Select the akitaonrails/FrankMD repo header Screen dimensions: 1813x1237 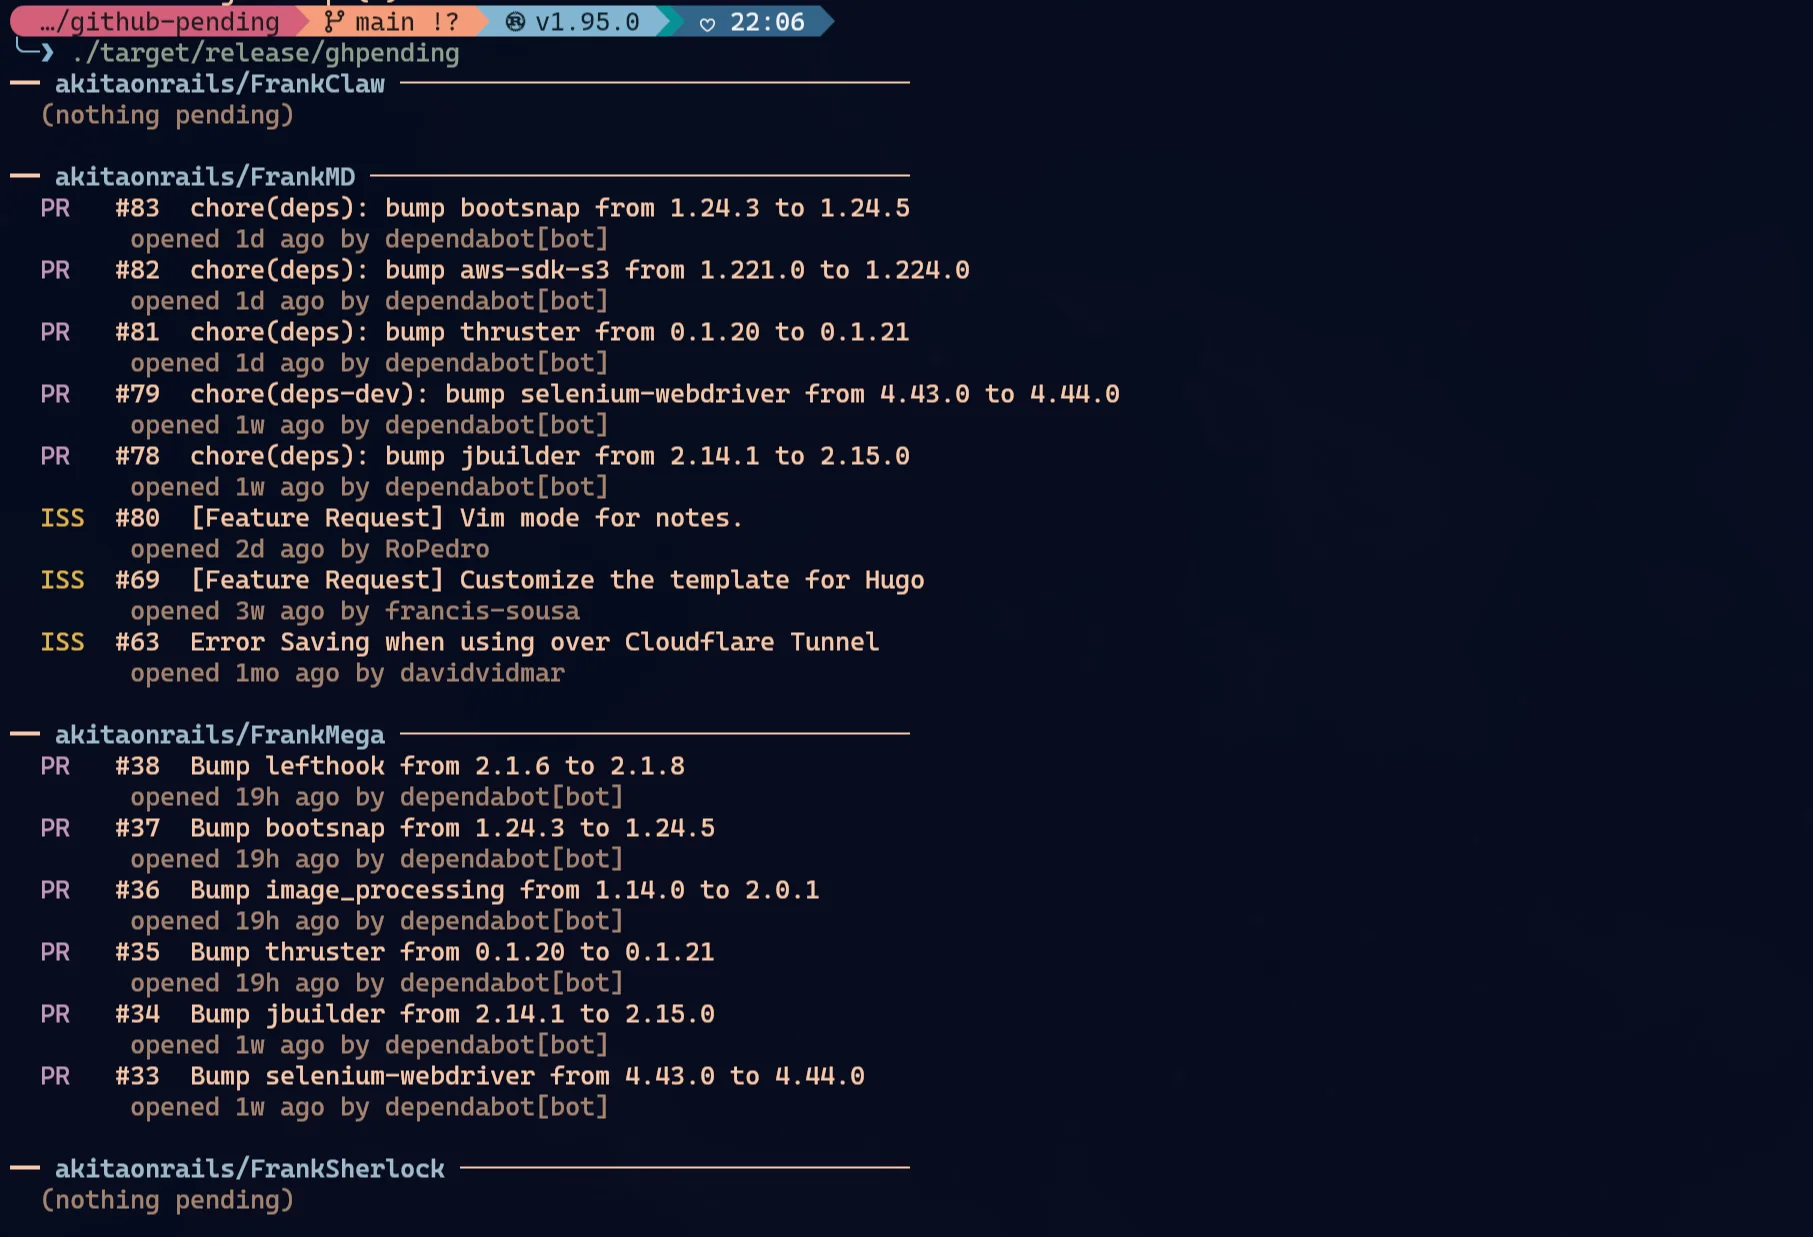(x=205, y=177)
